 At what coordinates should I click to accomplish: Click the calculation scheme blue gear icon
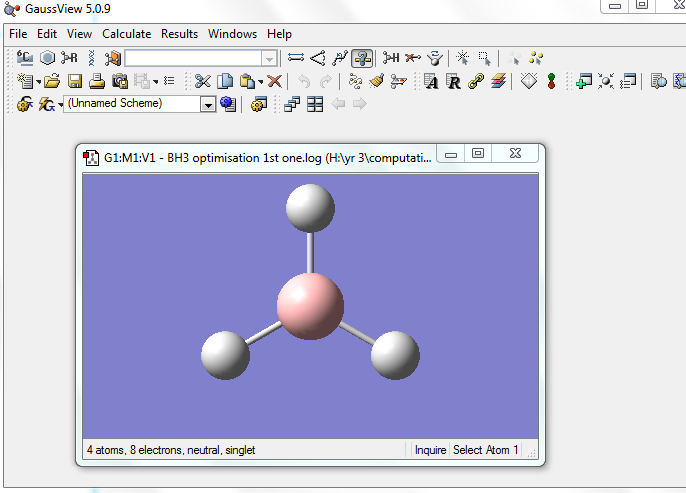228,104
